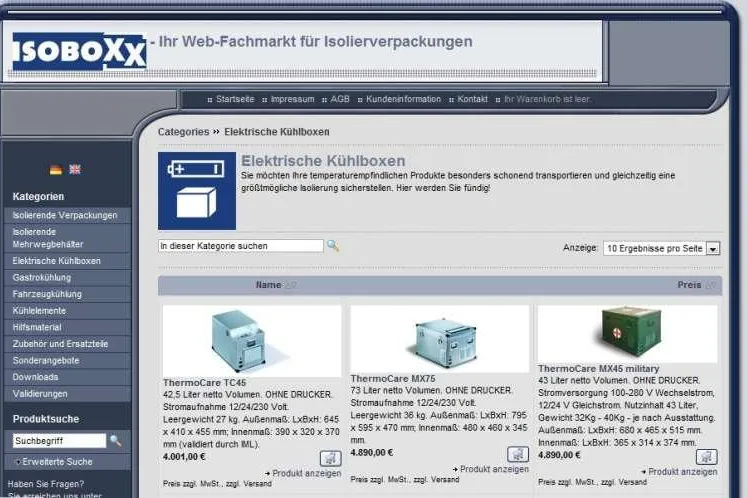Click the ISOBOXX logo
Screen dimensions: 747x498
coord(79,51)
